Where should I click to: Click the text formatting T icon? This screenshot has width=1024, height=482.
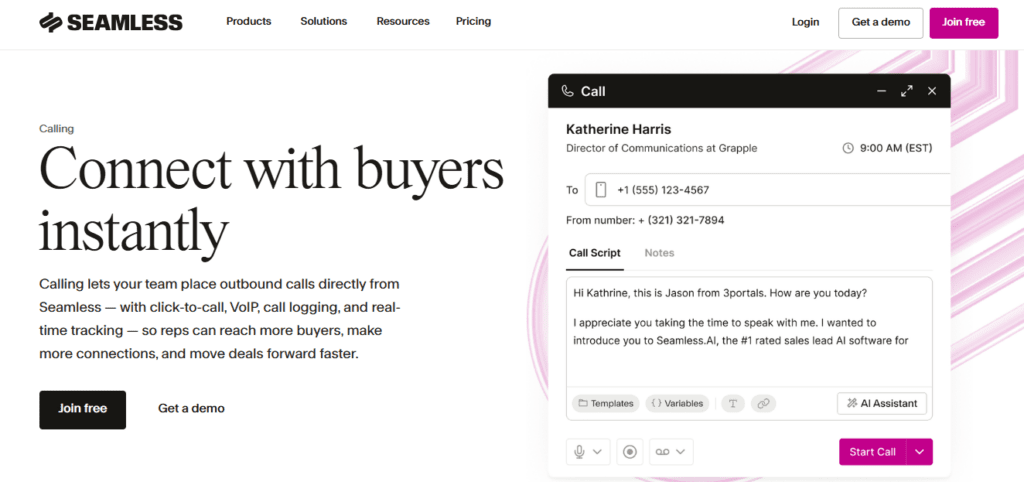click(x=733, y=403)
